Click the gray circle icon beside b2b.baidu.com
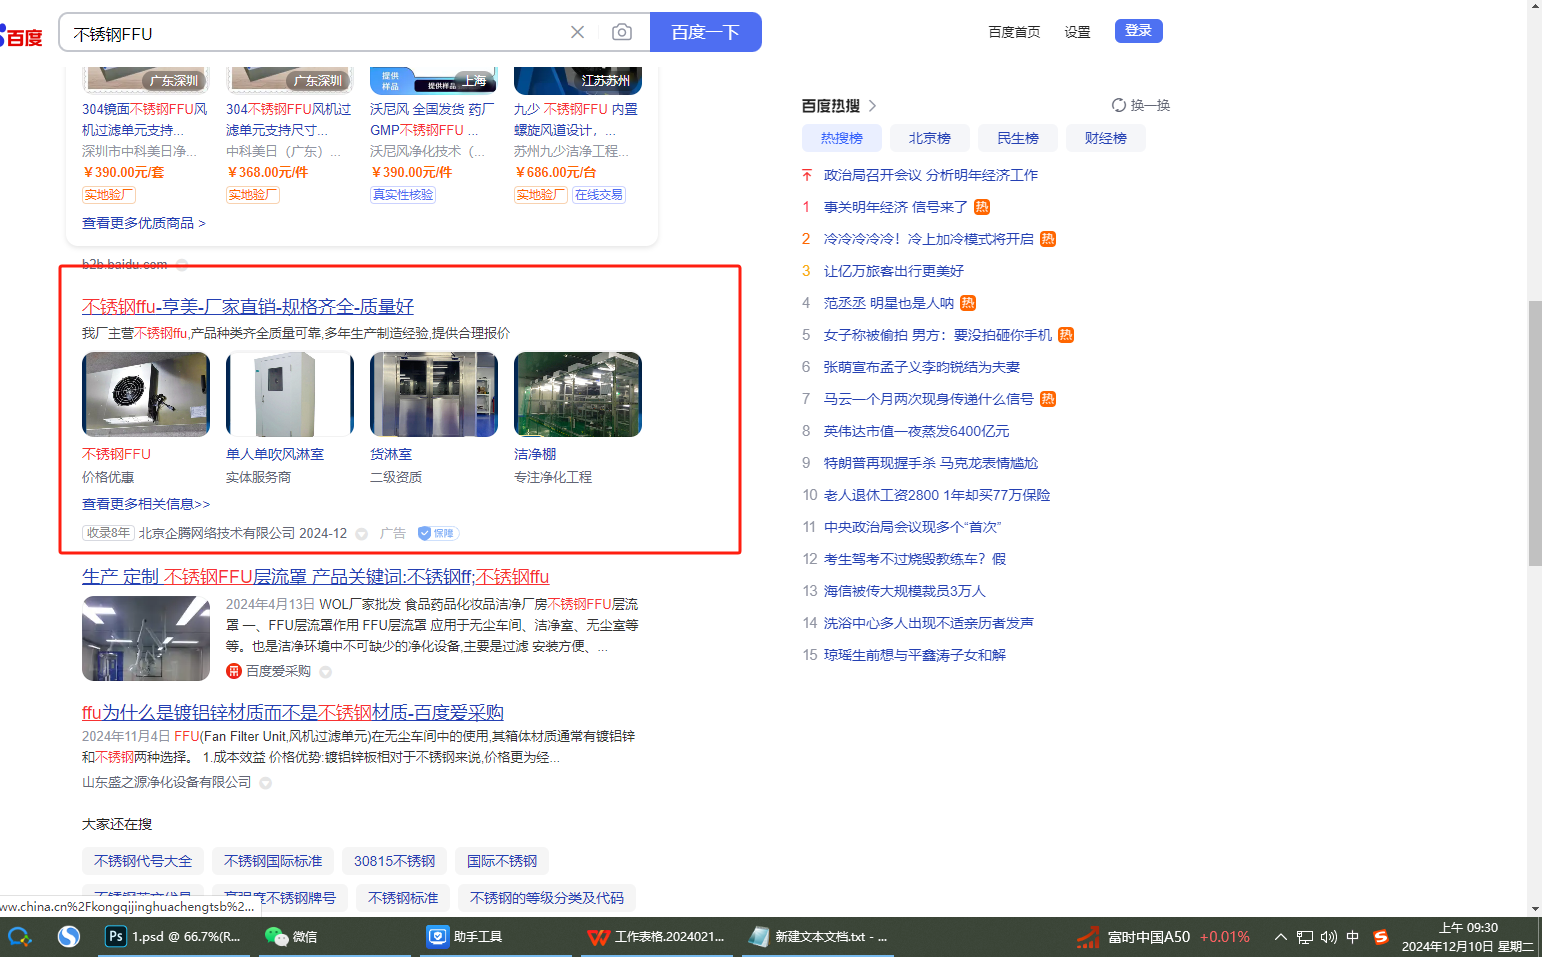This screenshot has width=1542, height=957. coord(182,265)
